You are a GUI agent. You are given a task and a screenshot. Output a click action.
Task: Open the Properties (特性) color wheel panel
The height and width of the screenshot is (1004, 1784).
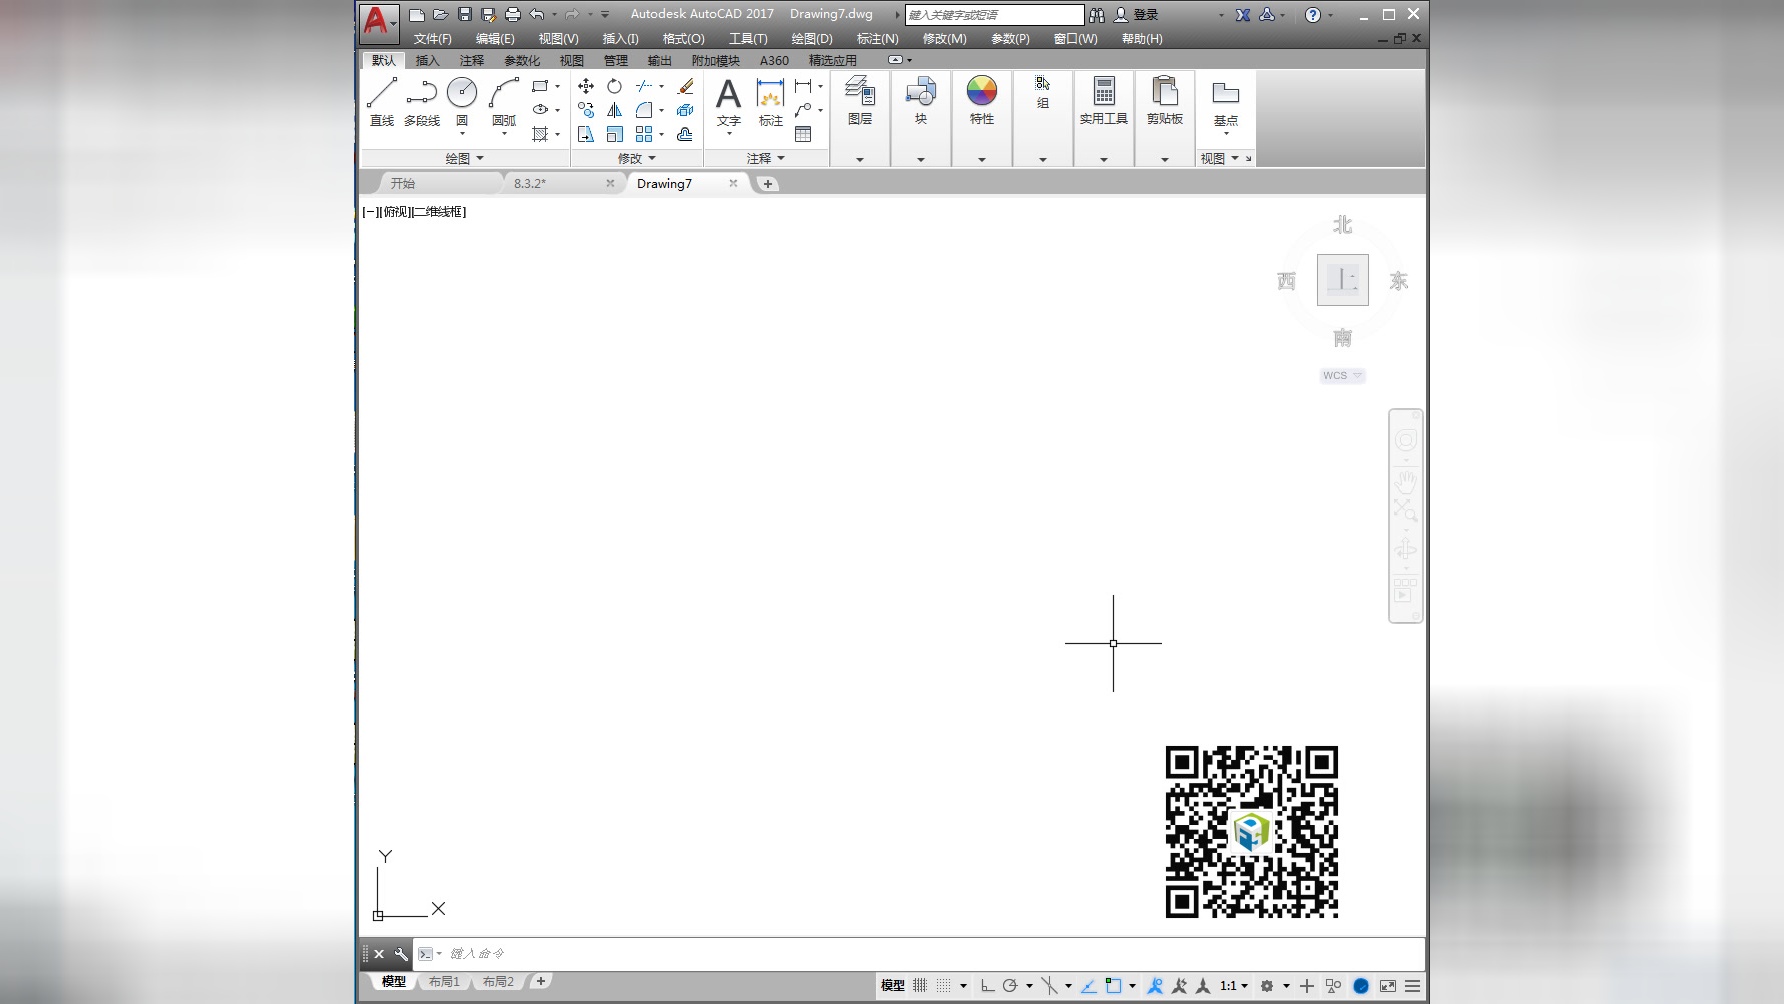click(x=982, y=100)
